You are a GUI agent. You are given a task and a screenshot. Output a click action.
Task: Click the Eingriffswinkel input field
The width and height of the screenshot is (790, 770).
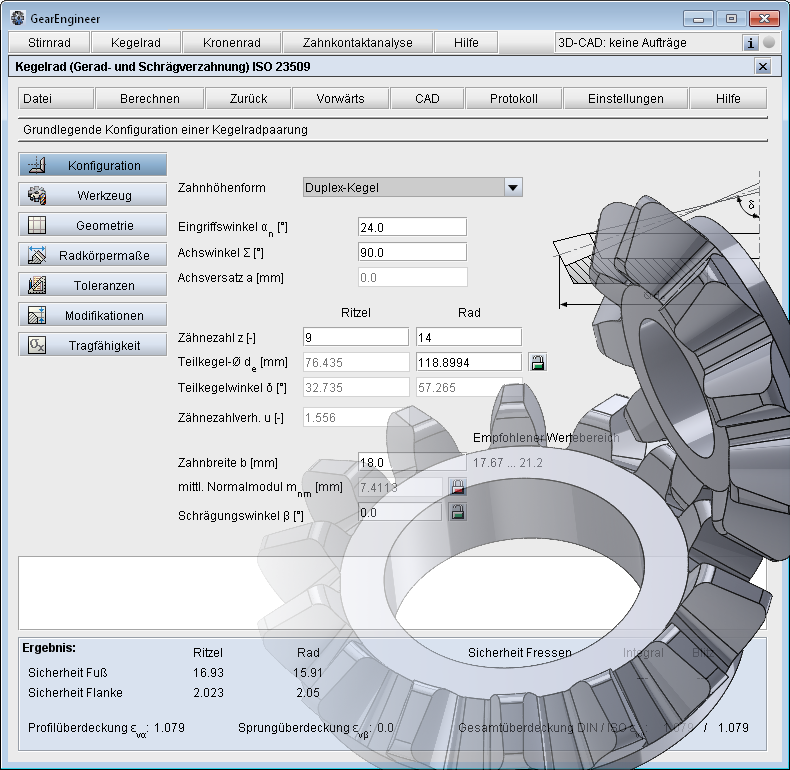coord(412,227)
